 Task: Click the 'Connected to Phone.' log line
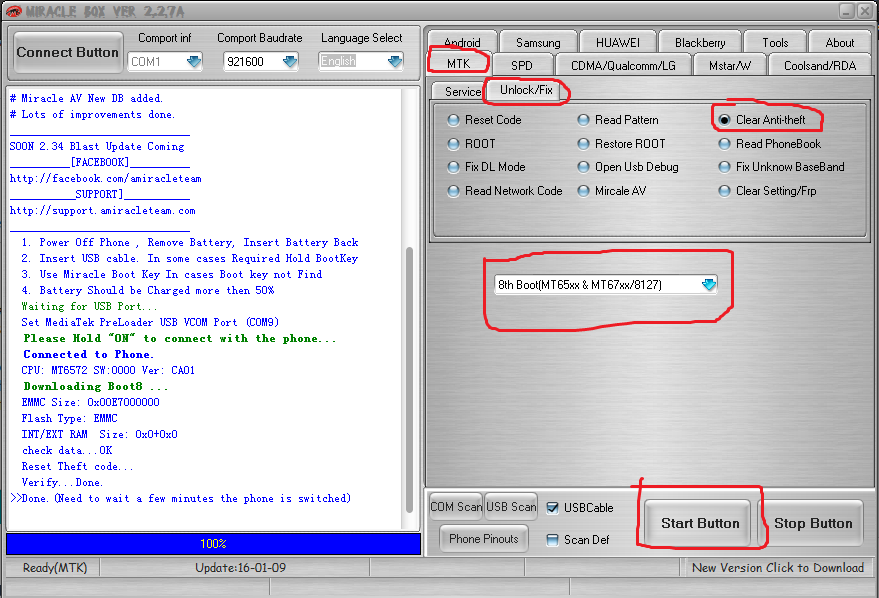(88, 354)
